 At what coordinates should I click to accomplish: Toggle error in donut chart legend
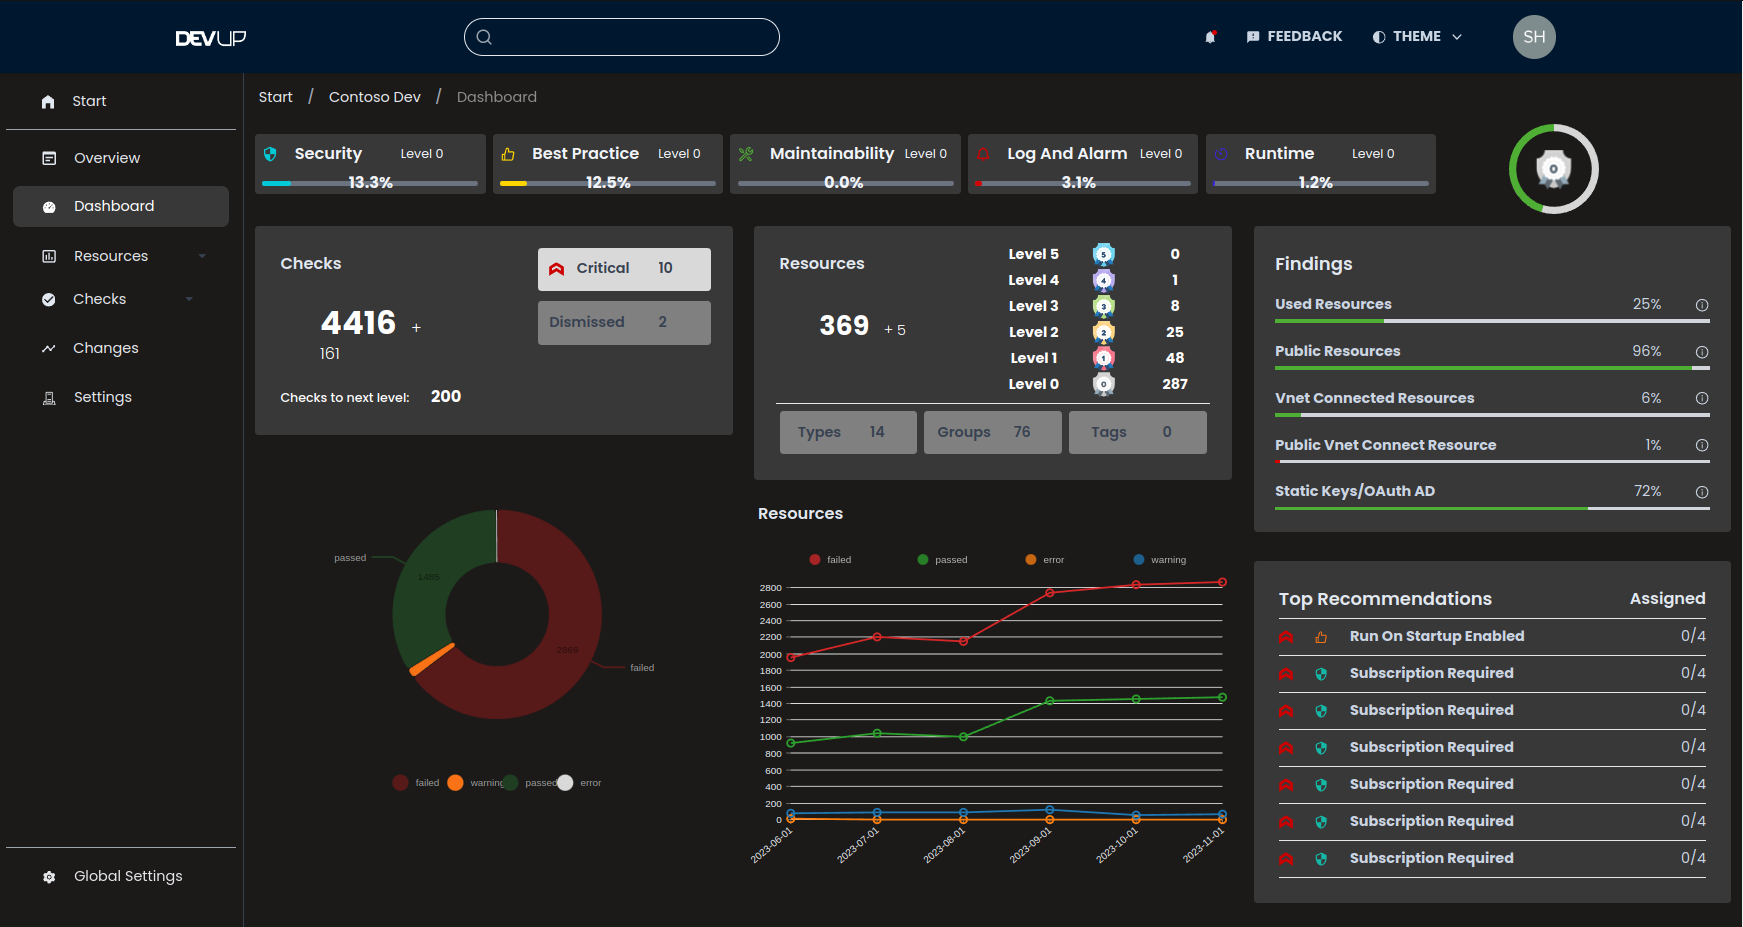point(579,783)
